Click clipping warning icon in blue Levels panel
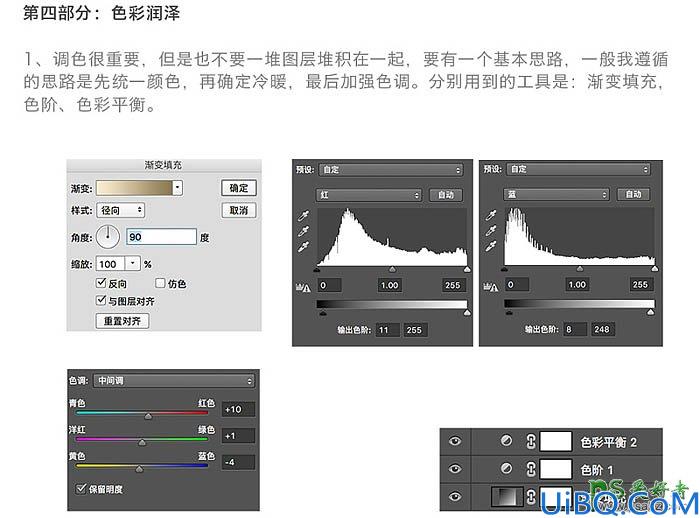700x518 pixels. click(491, 287)
